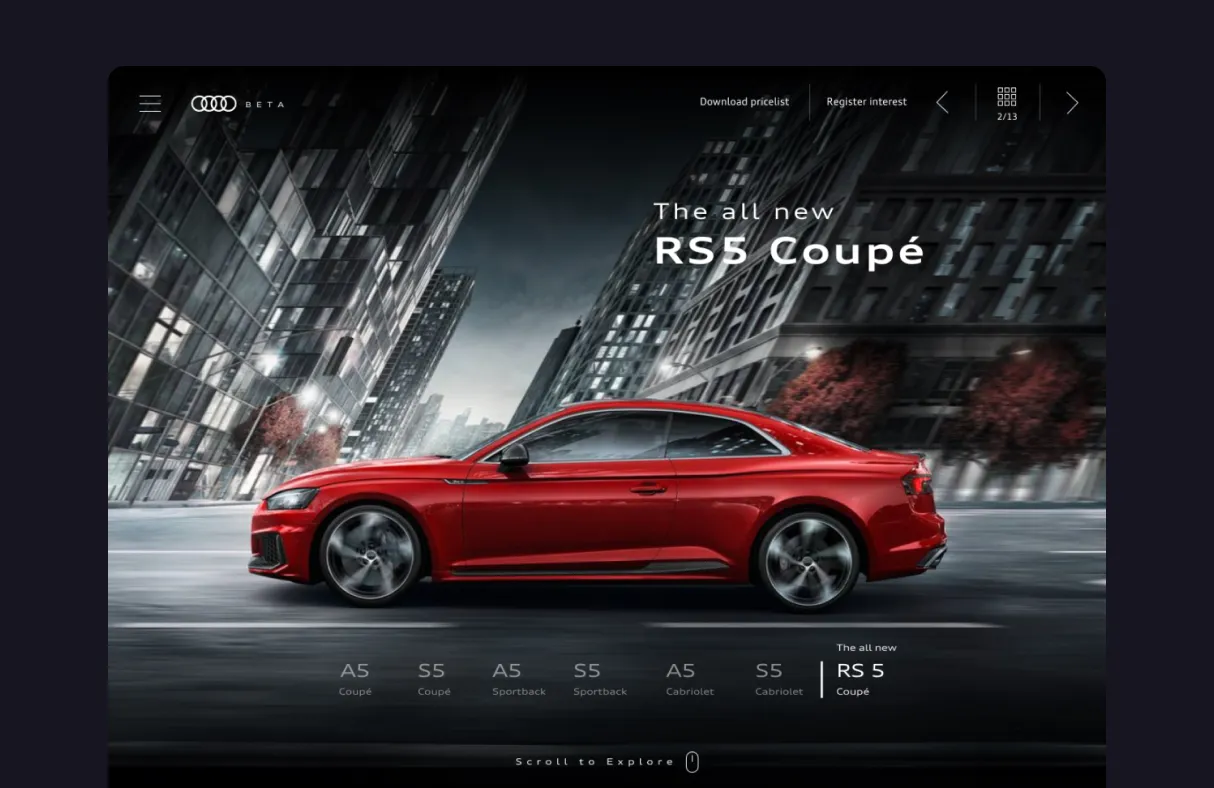Viewport: 1214px width, 788px height.
Task: Select the A5 Coupé model
Action: pos(355,678)
